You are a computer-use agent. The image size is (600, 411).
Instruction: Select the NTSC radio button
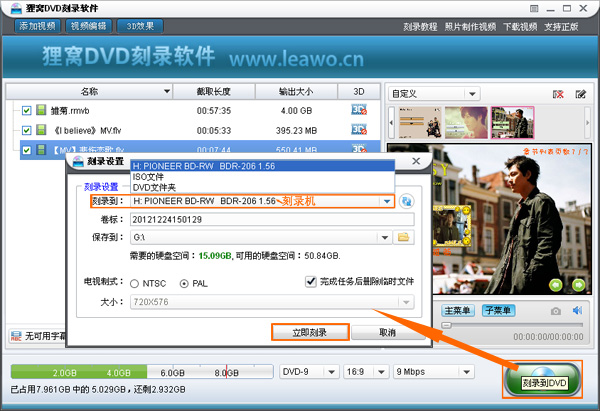(x=134, y=284)
